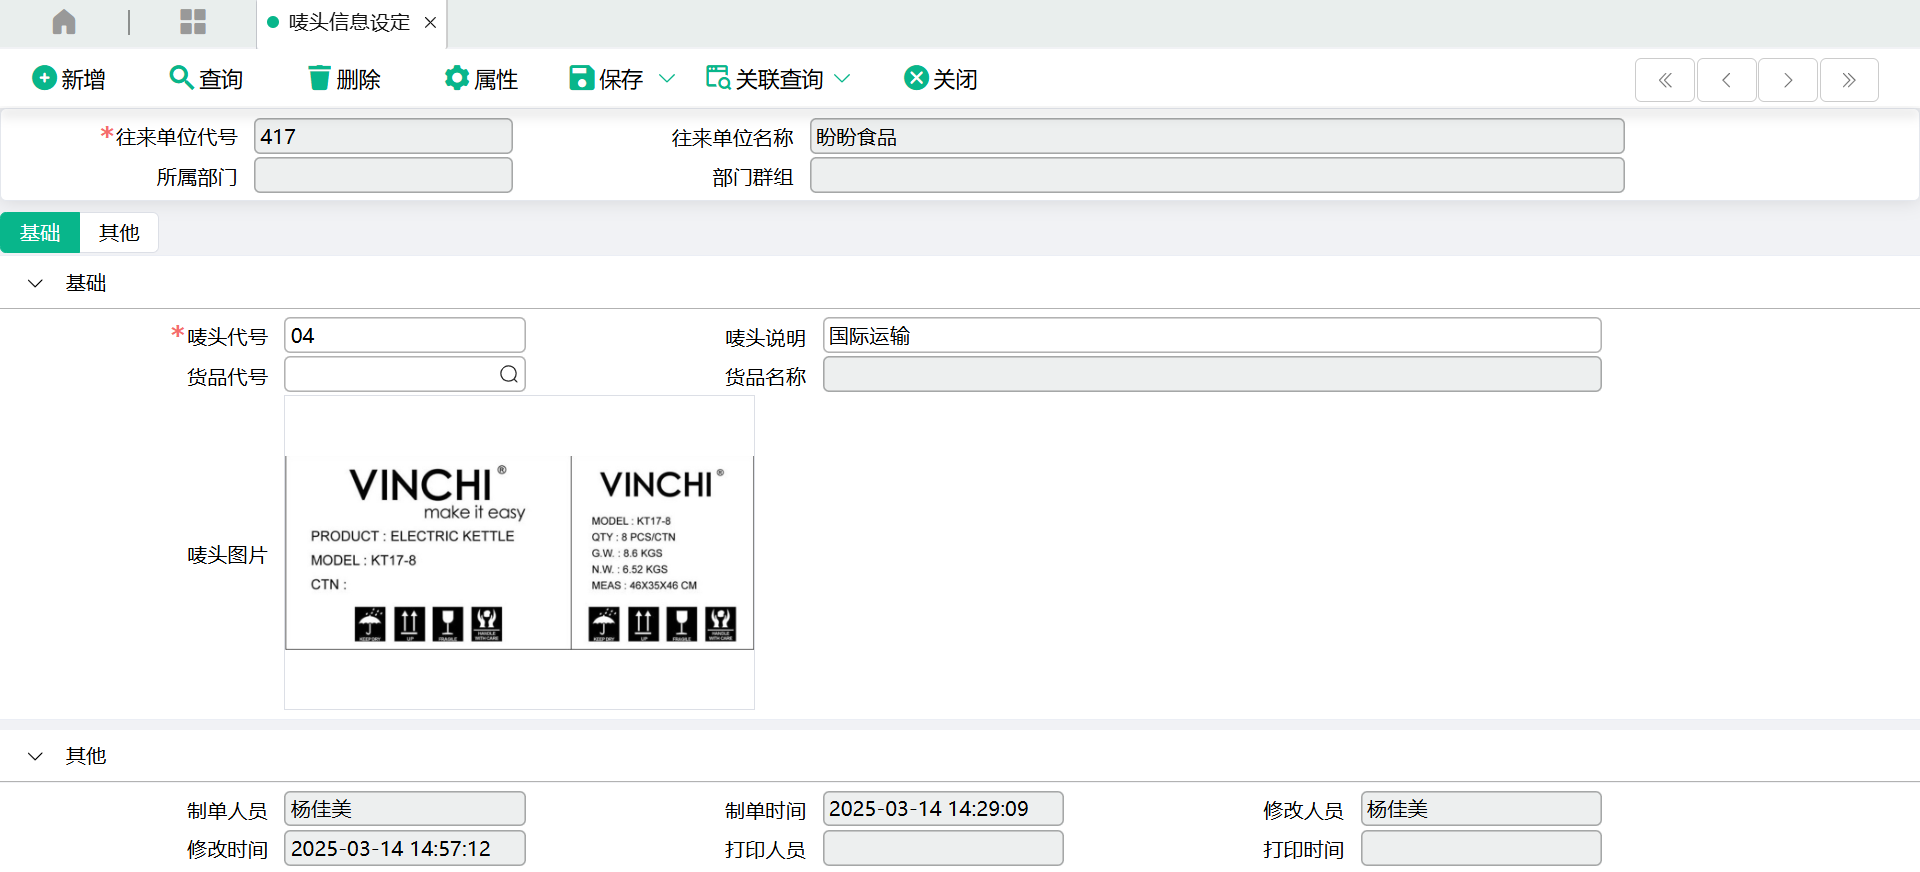
Task: Select the 其他 tab
Action: (119, 233)
